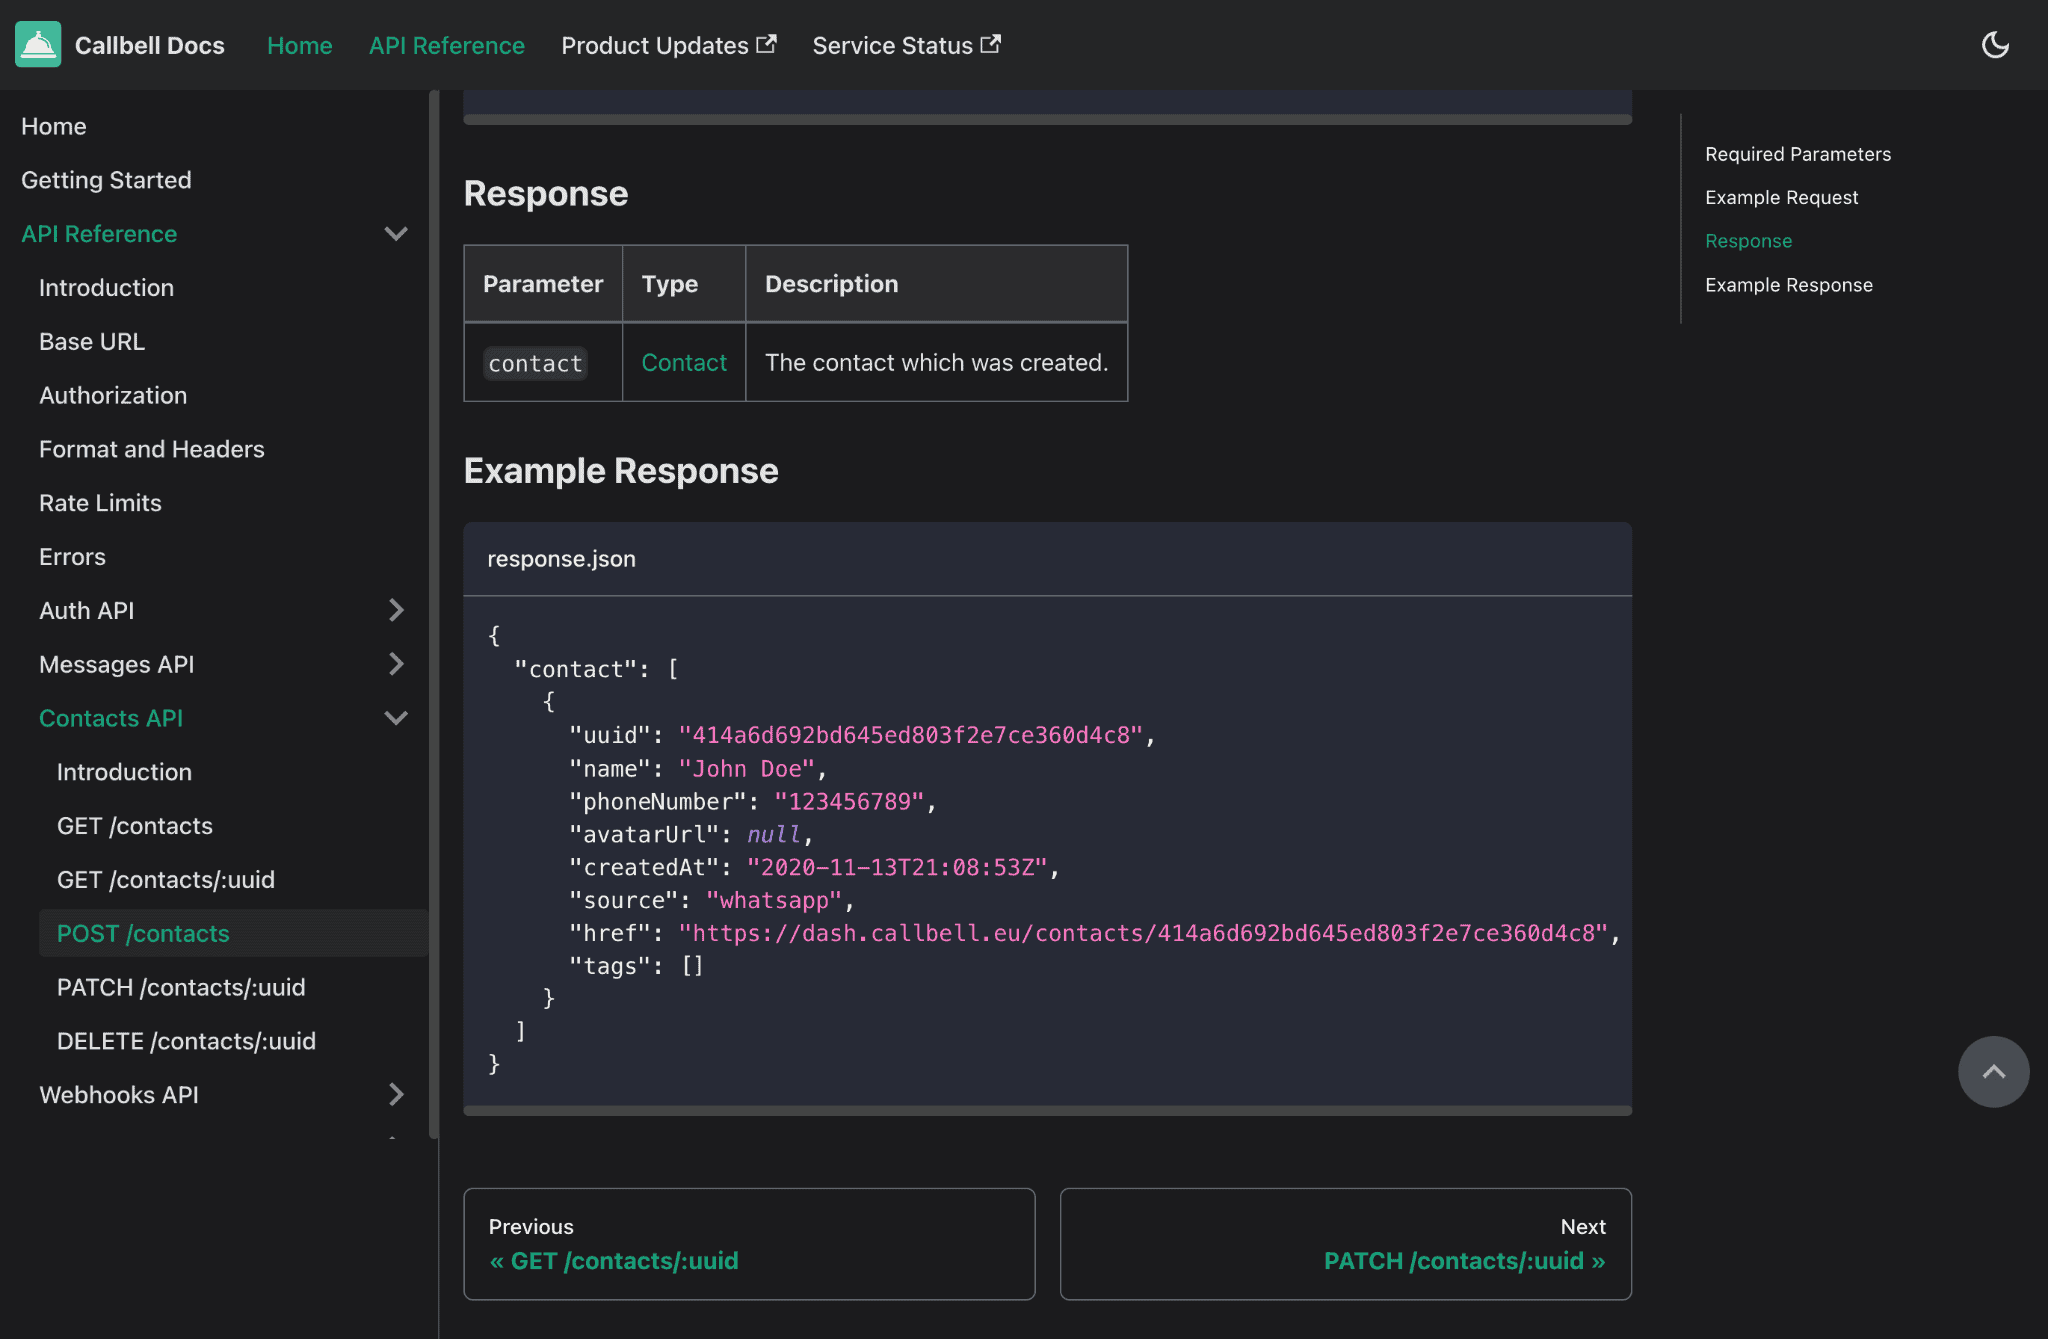Collapse the API Reference section
Screen dimensions: 2048x1339
[x=394, y=233]
